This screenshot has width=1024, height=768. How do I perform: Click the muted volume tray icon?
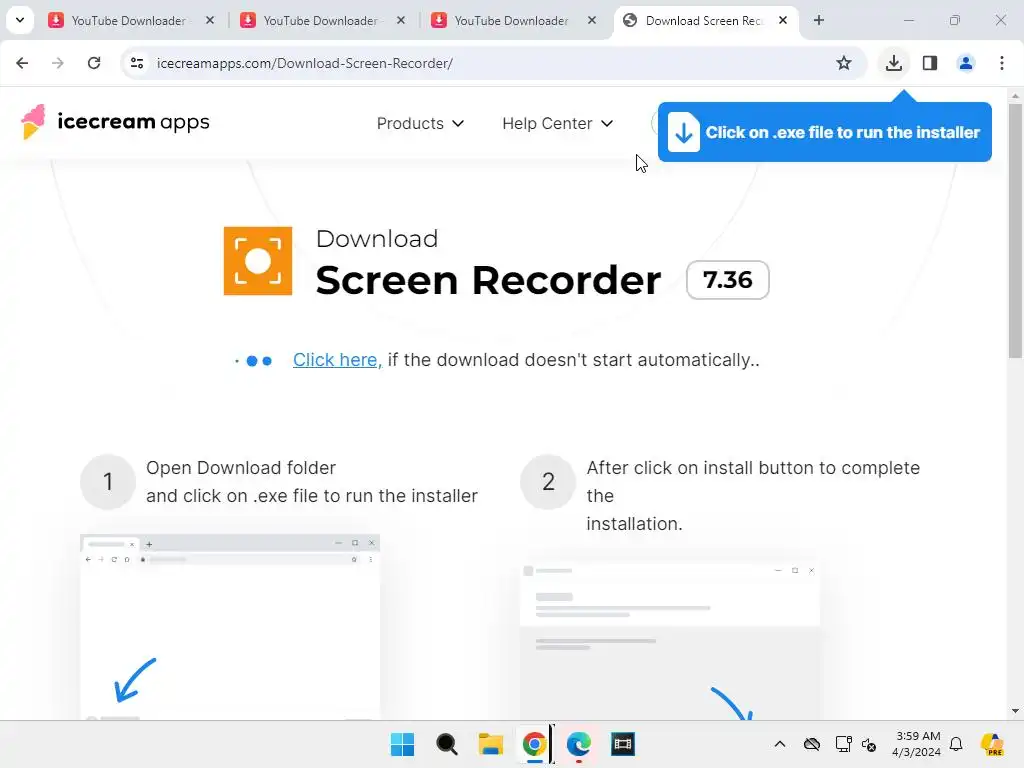tap(869, 744)
